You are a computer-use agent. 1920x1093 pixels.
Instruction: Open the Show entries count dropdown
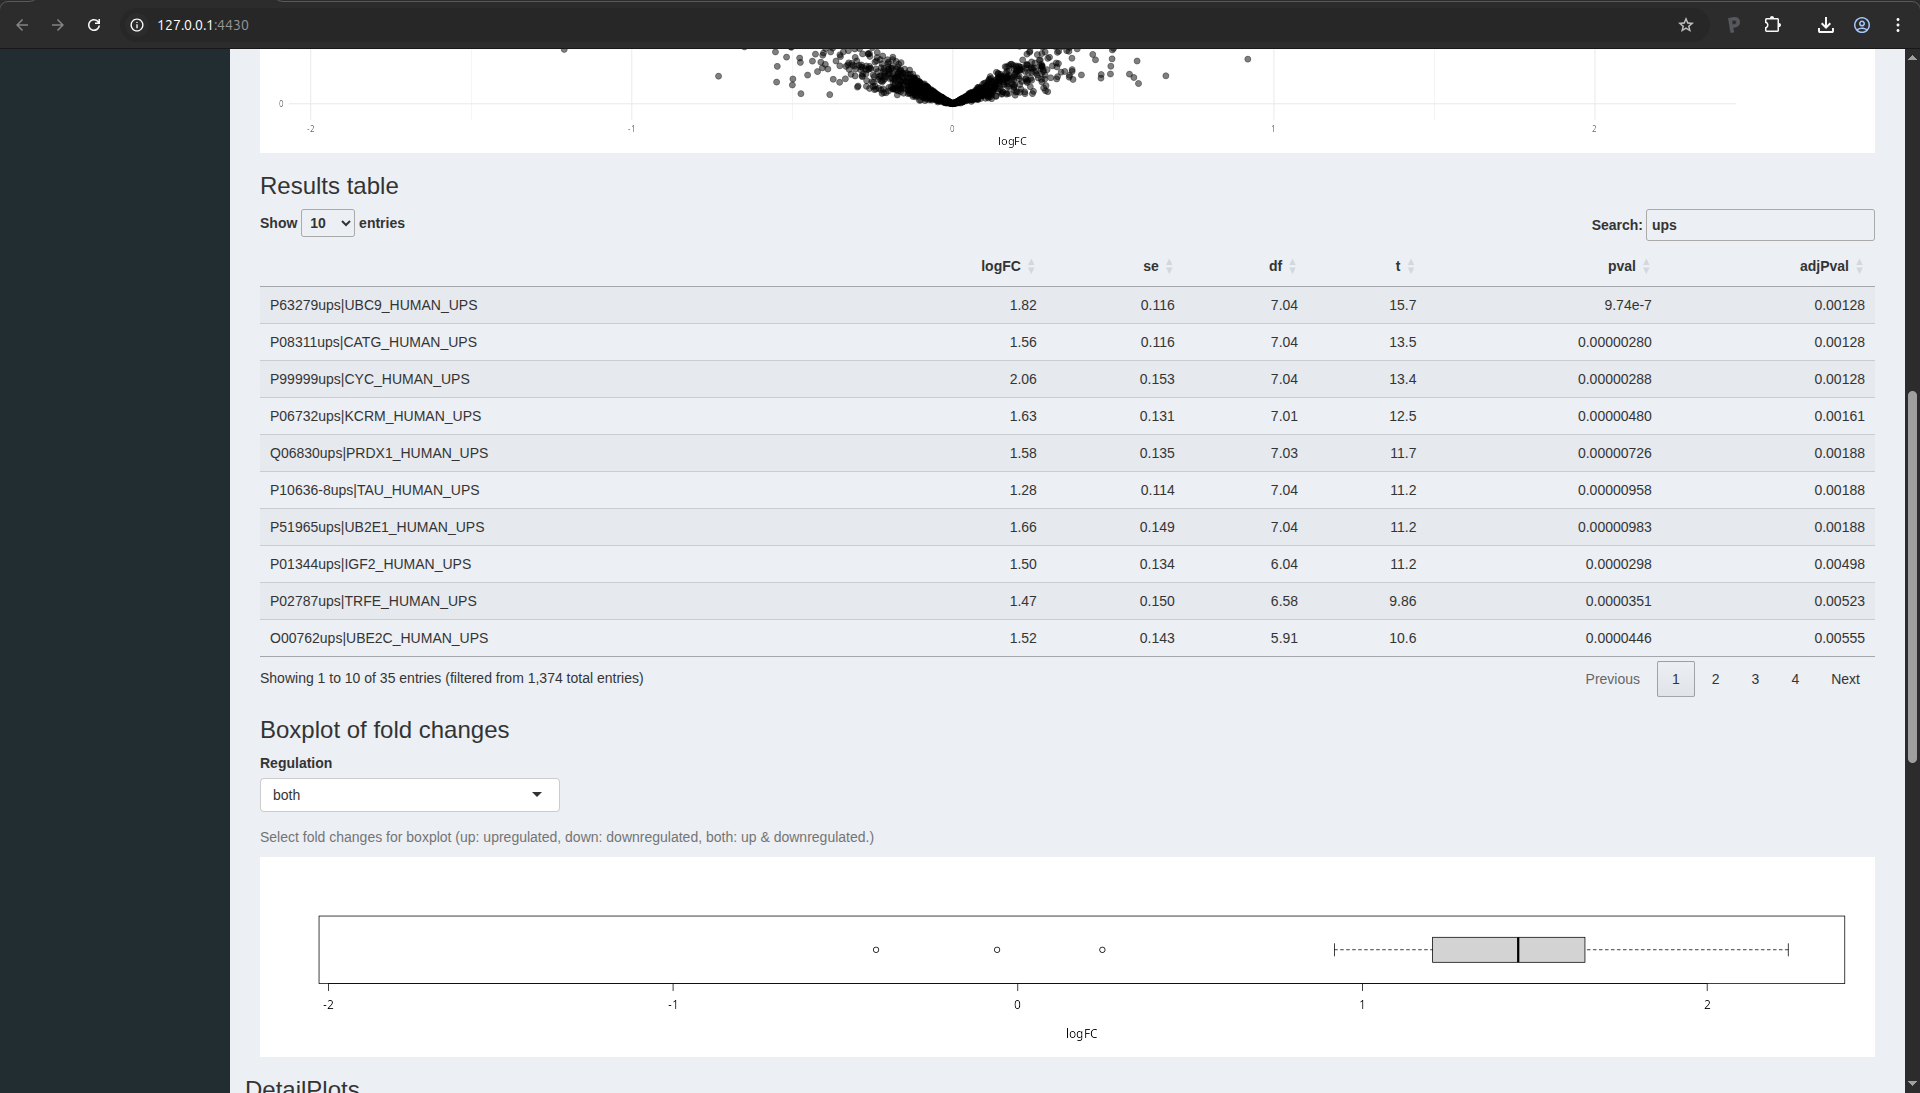328,223
